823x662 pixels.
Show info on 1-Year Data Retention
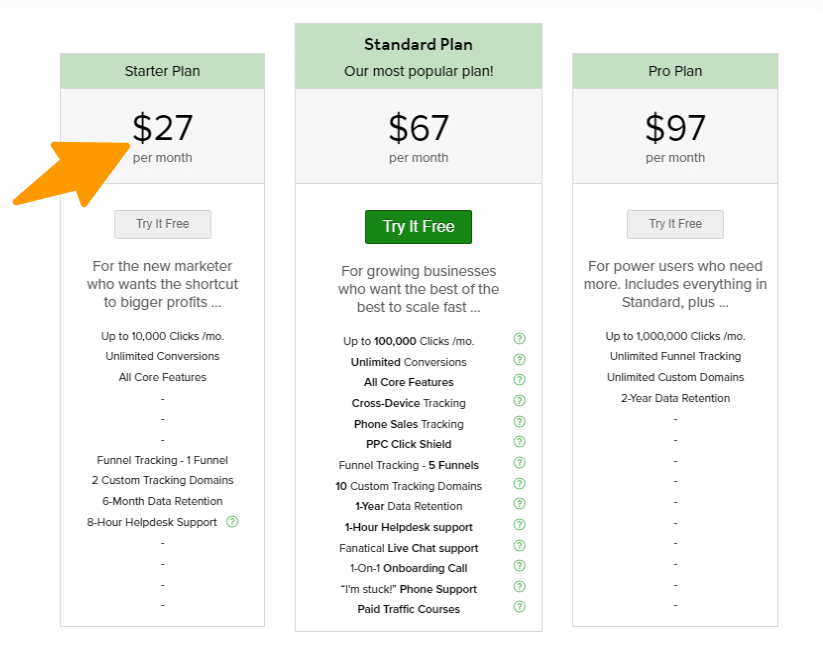tap(519, 505)
